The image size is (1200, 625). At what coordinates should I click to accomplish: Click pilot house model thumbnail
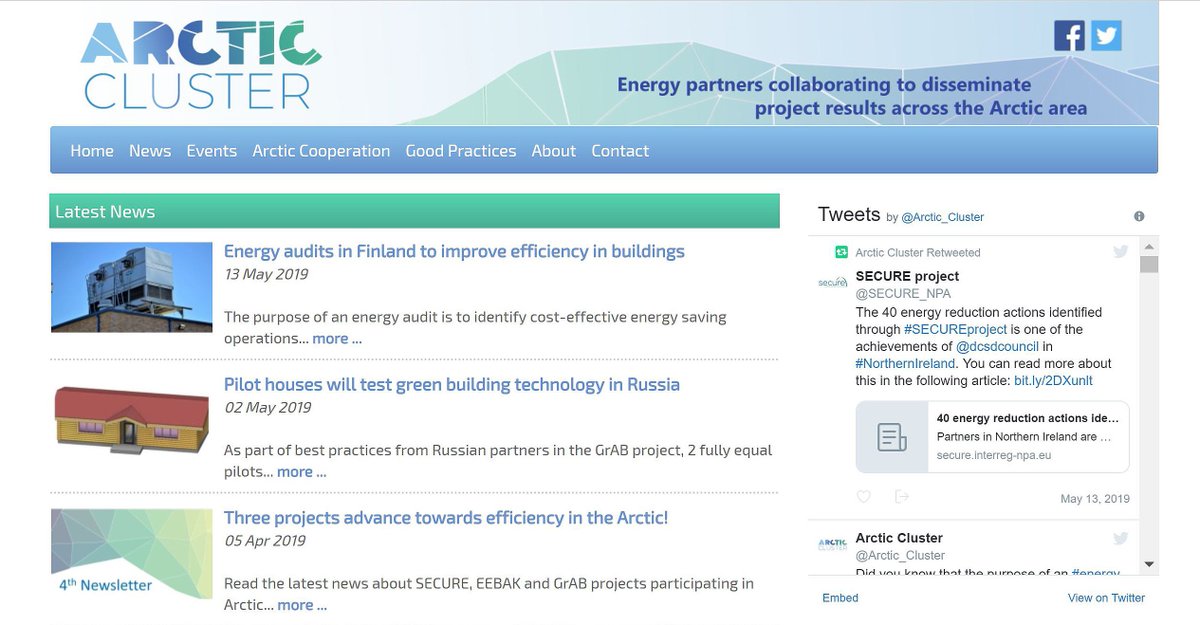coord(132,420)
